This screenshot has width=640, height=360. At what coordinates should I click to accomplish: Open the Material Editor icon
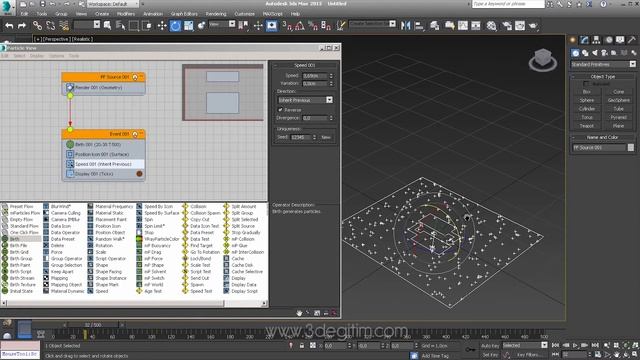tap(491, 25)
